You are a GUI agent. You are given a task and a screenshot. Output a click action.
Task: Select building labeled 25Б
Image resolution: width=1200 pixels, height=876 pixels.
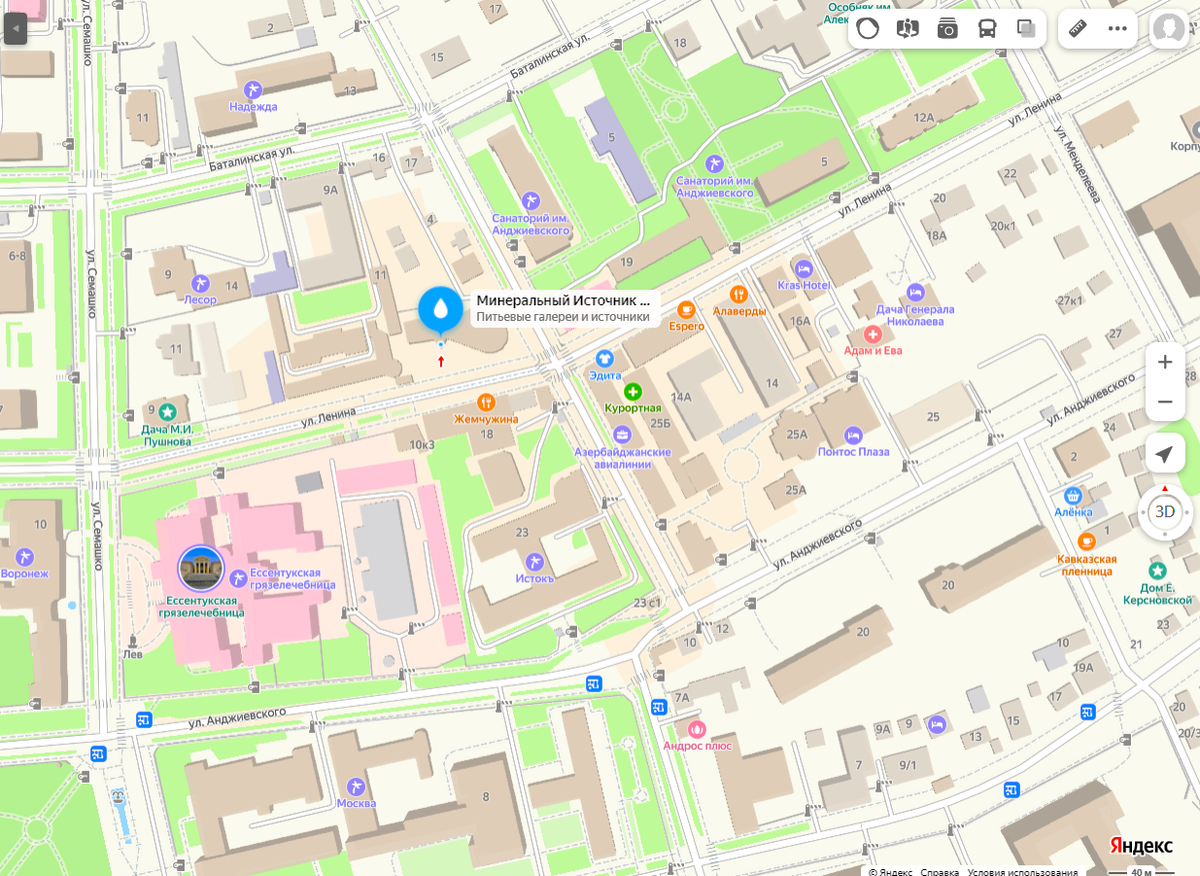[x=659, y=424]
